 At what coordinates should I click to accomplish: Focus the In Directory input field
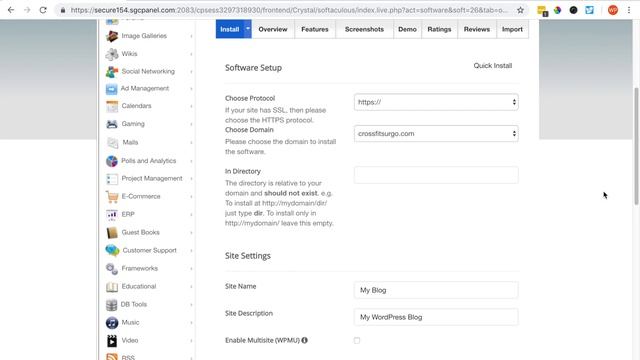(x=436, y=175)
